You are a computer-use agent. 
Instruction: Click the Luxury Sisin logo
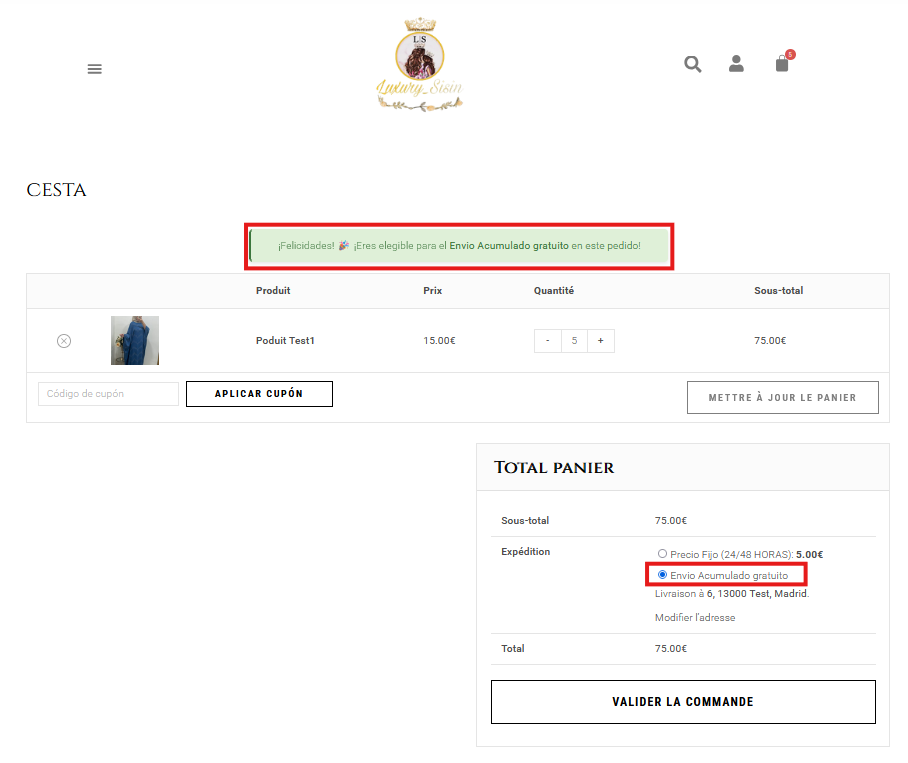(418, 65)
